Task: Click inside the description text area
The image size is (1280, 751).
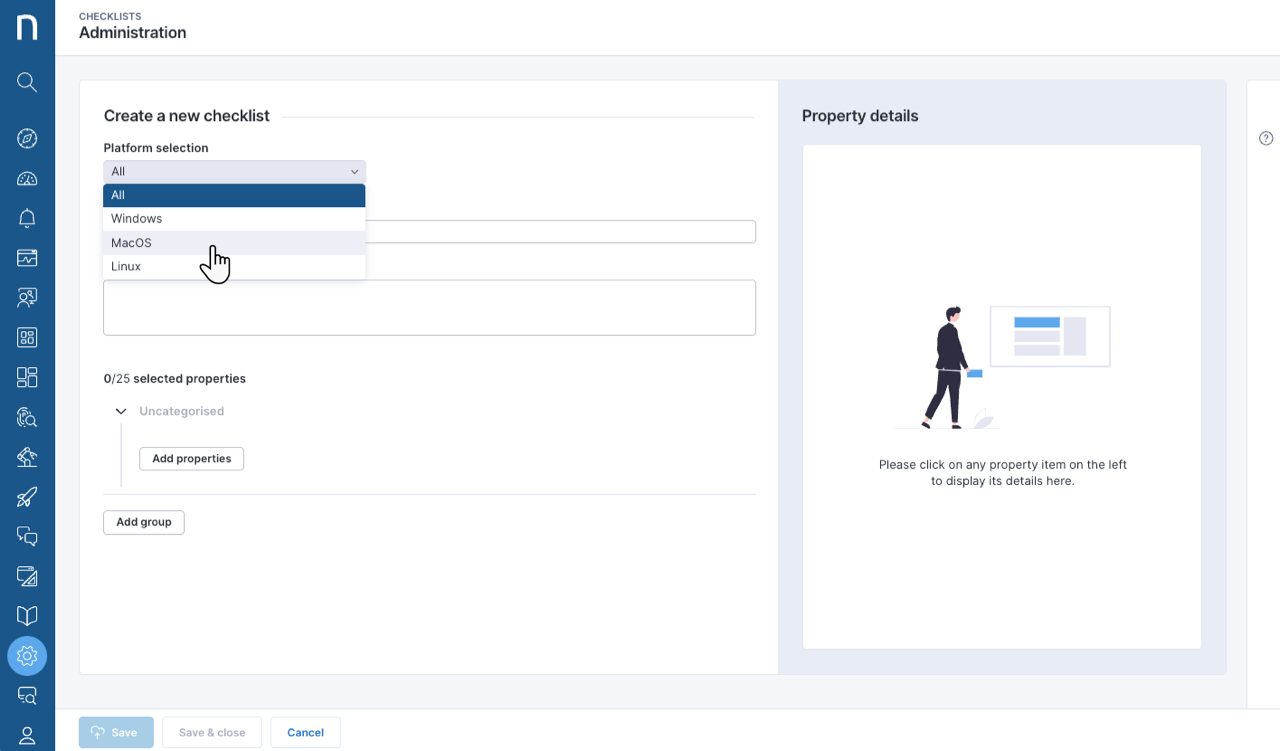Action: pyautogui.click(x=429, y=307)
